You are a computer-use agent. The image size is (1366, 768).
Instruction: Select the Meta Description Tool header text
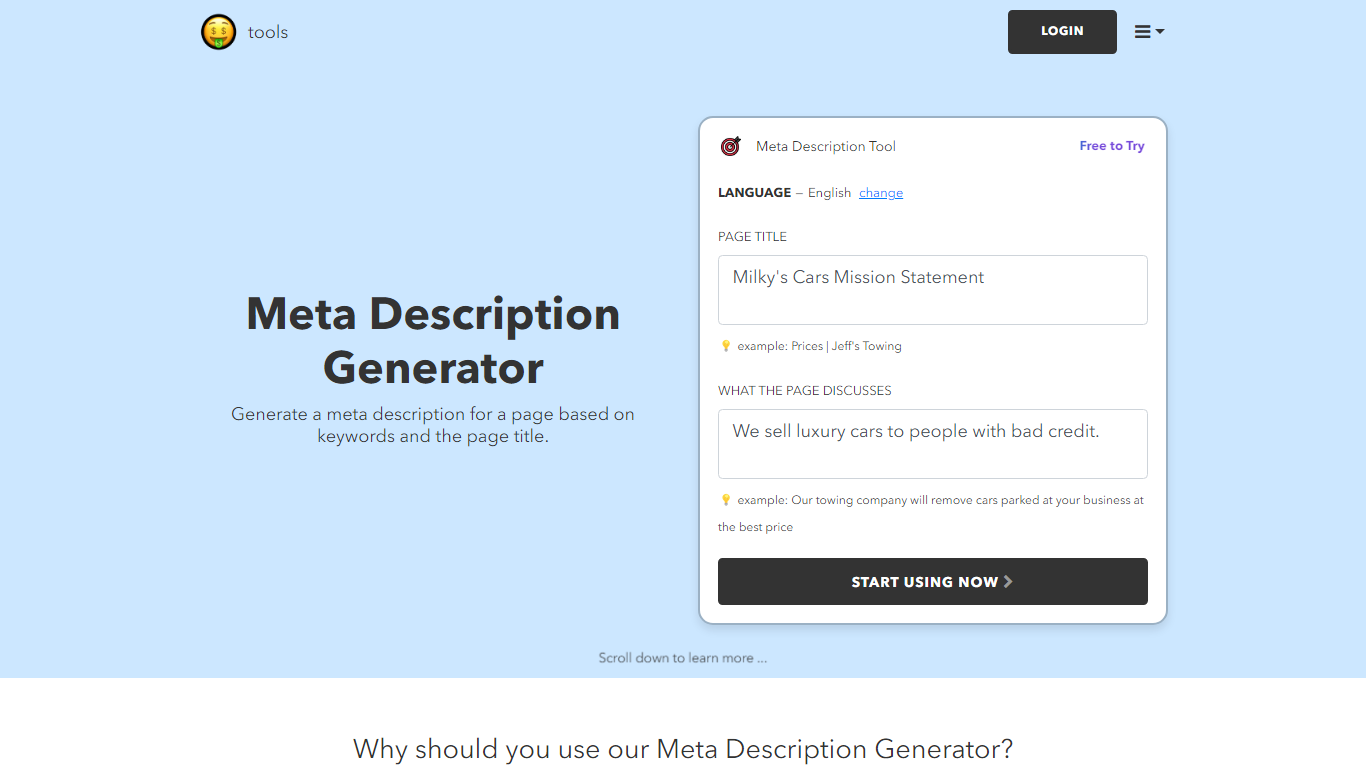[825, 146]
